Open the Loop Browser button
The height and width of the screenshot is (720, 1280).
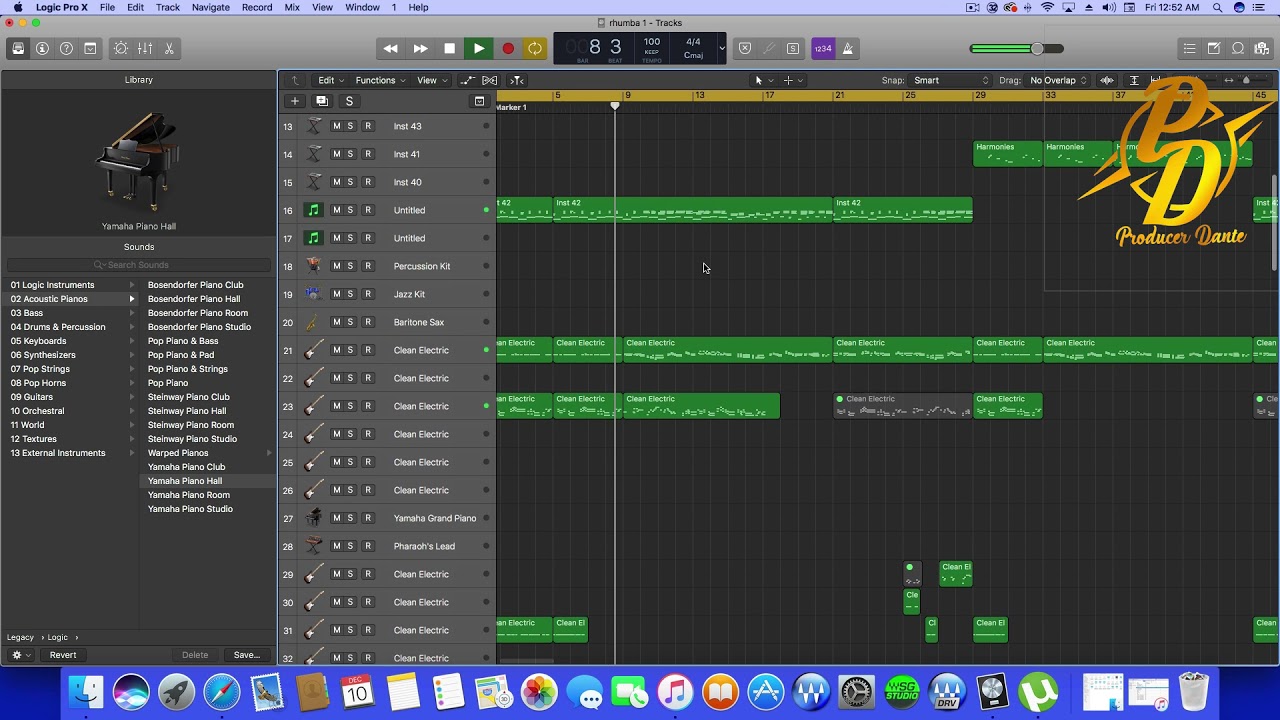tap(1237, 48)
